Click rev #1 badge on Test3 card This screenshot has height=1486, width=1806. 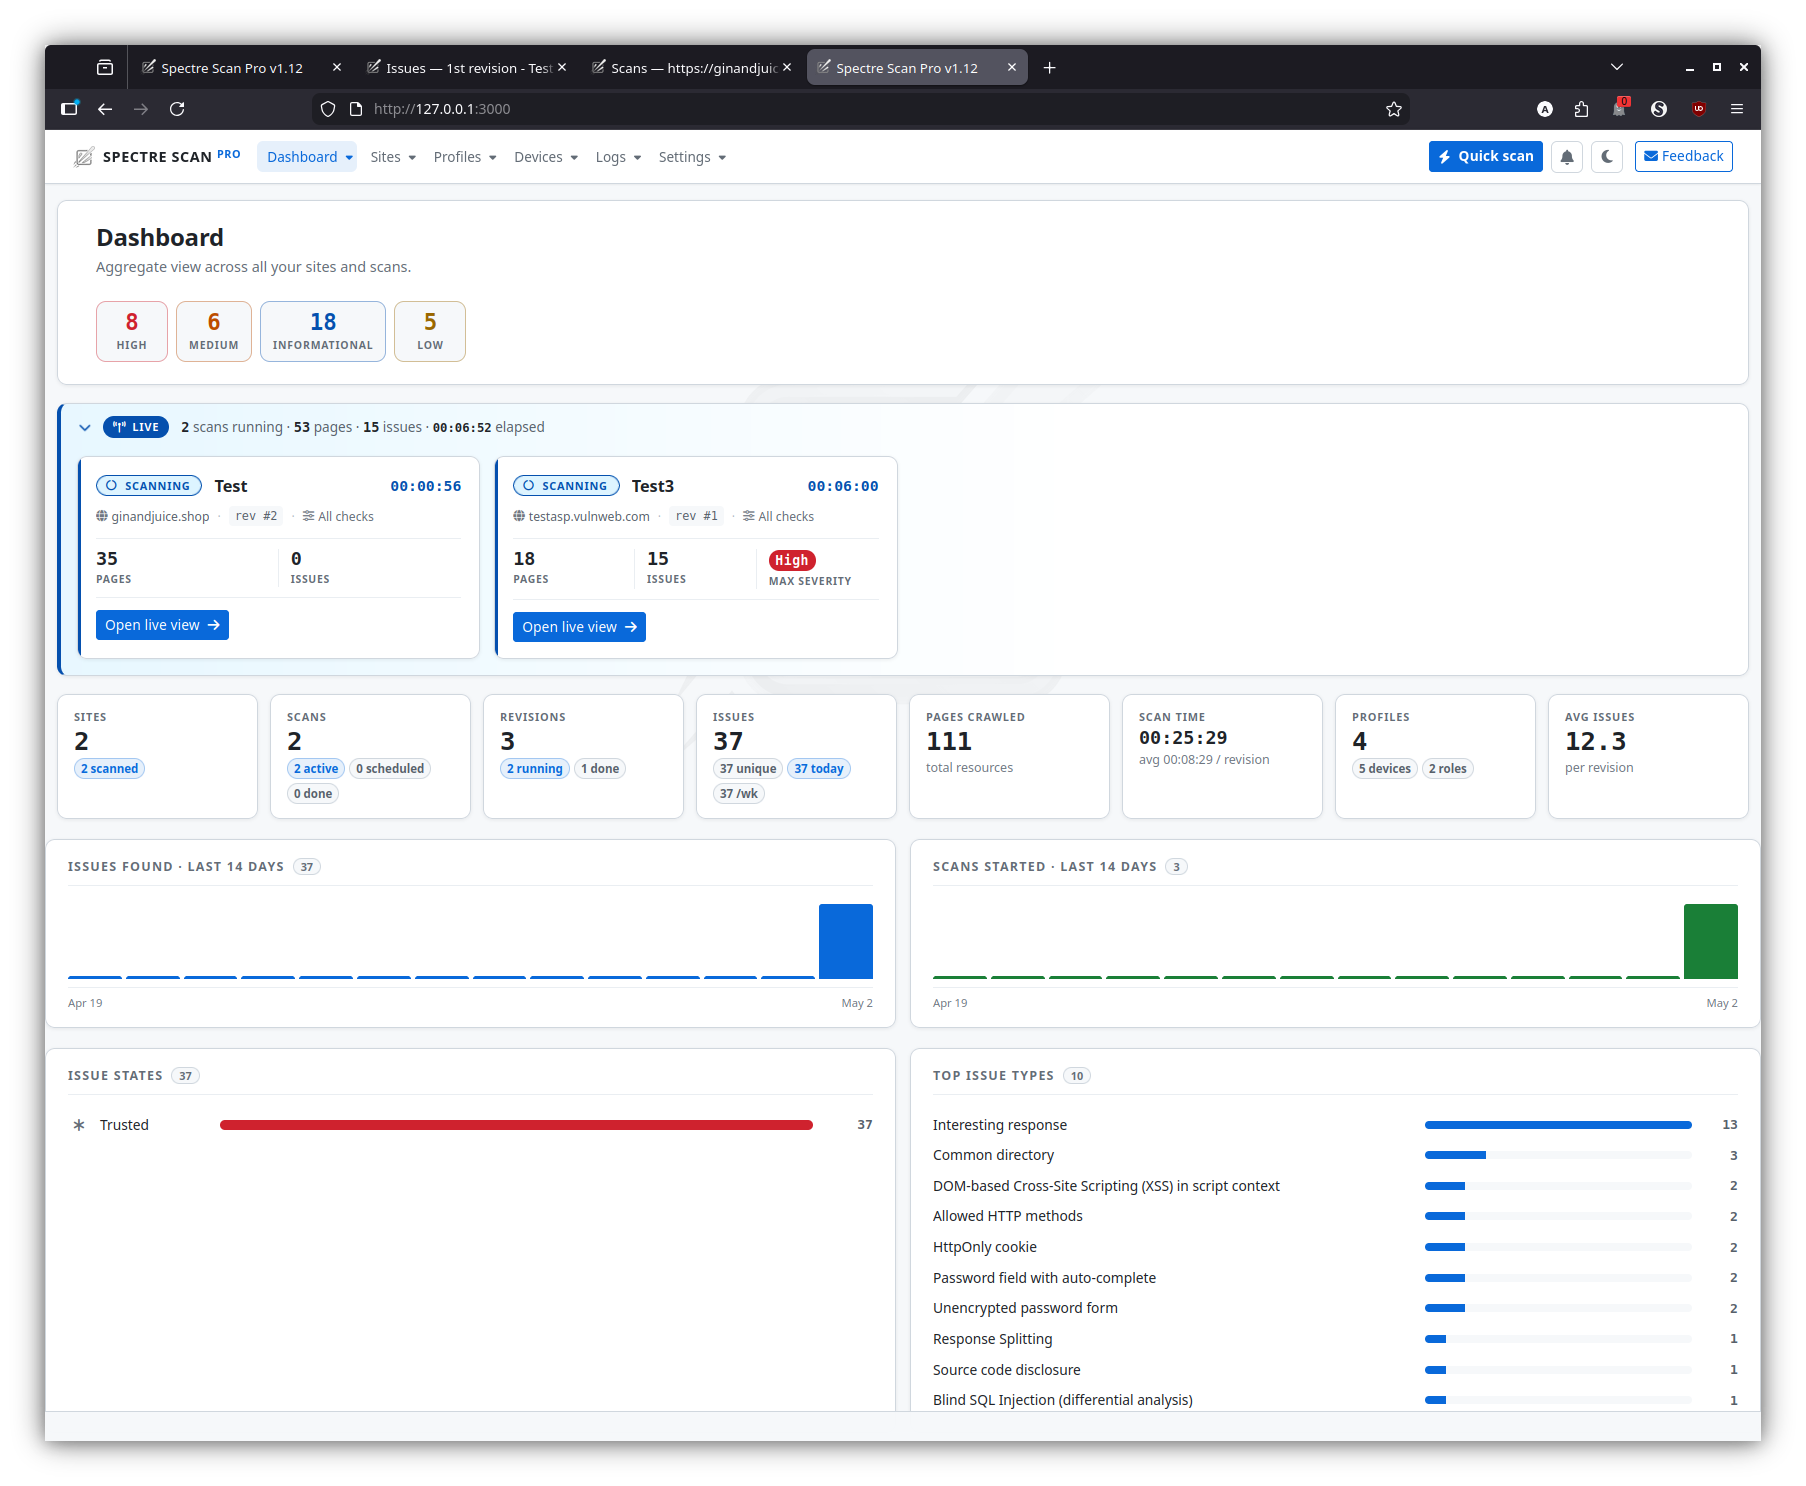pos(697,516)
